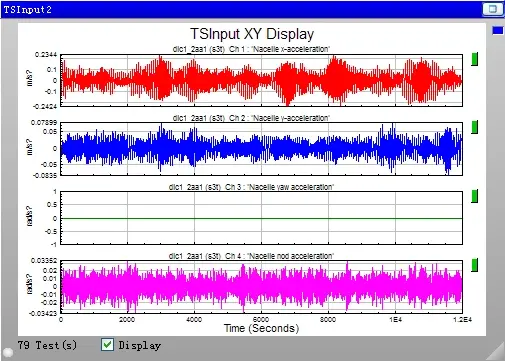Click the '2000' time axis tick label
This screenshot has width=505, height=361.
coord(127,319)
